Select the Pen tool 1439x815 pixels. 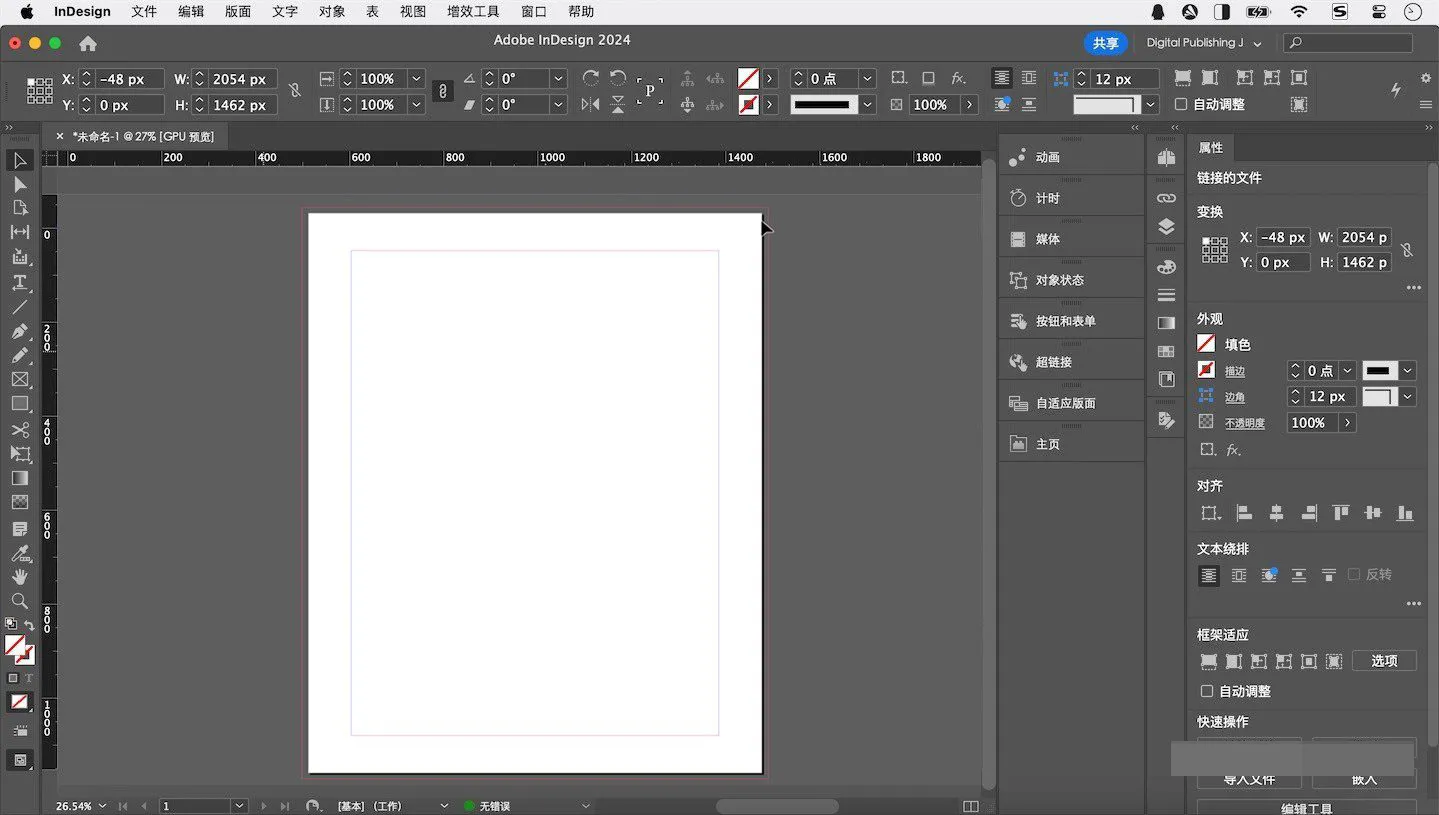click(x=19, y=331)
